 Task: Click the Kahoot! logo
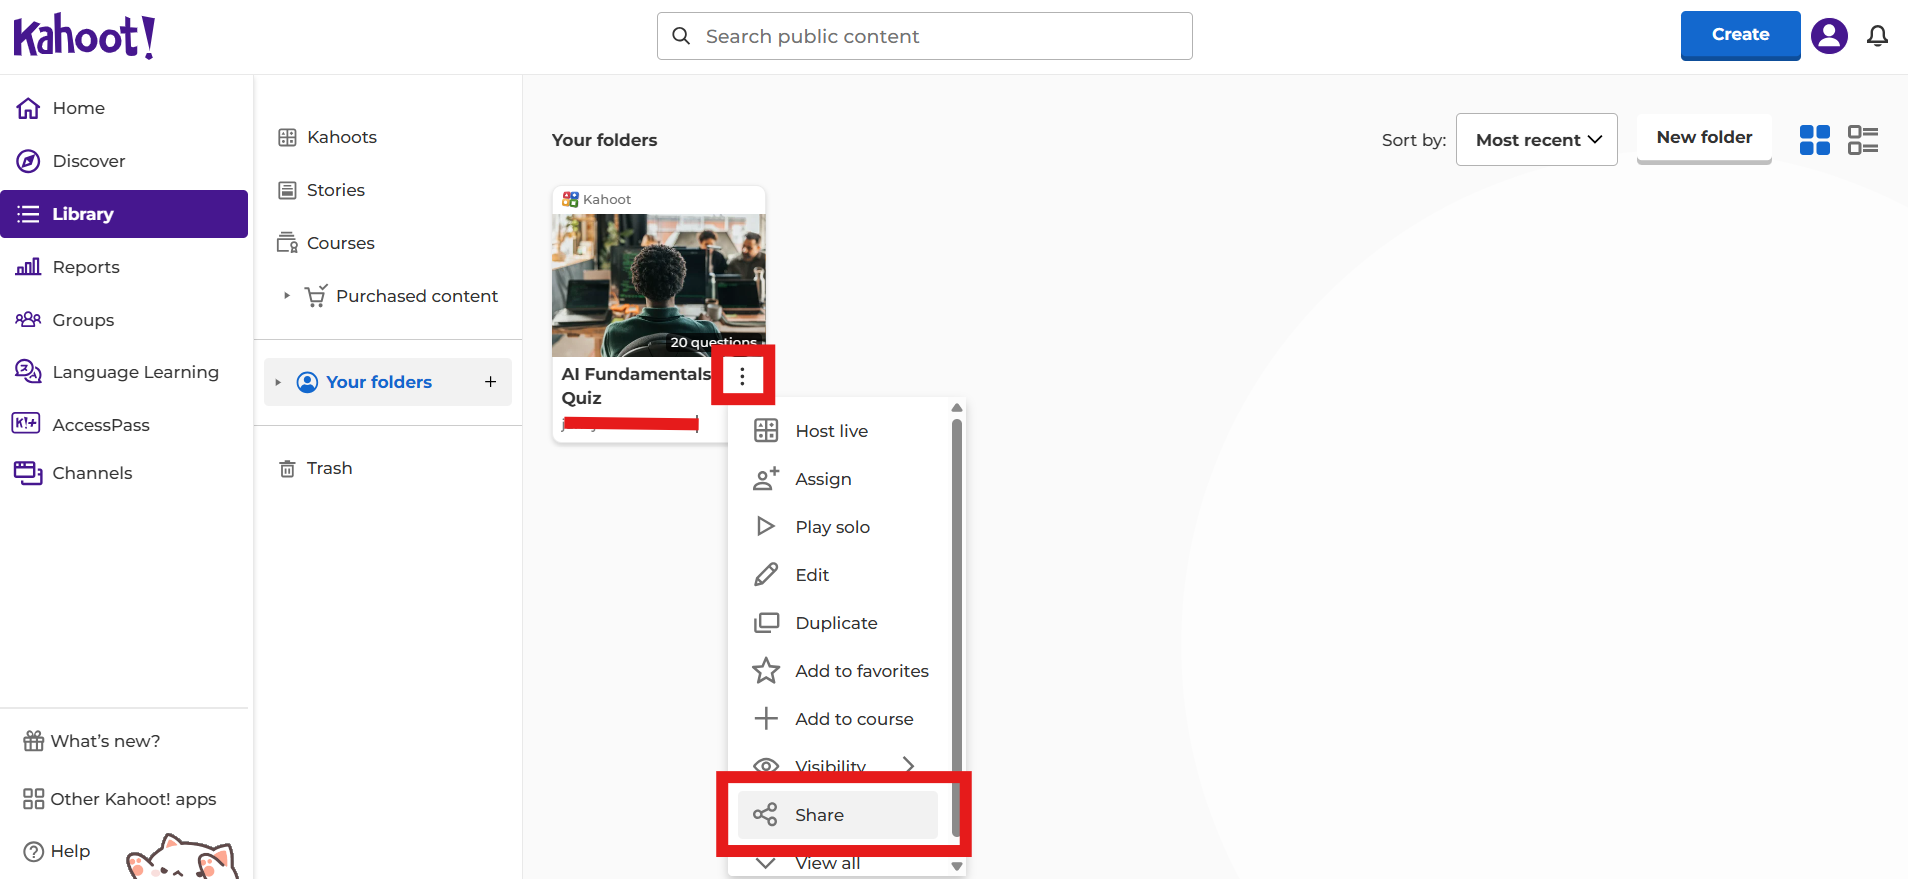pyautogui.click(x=84, y=37)
